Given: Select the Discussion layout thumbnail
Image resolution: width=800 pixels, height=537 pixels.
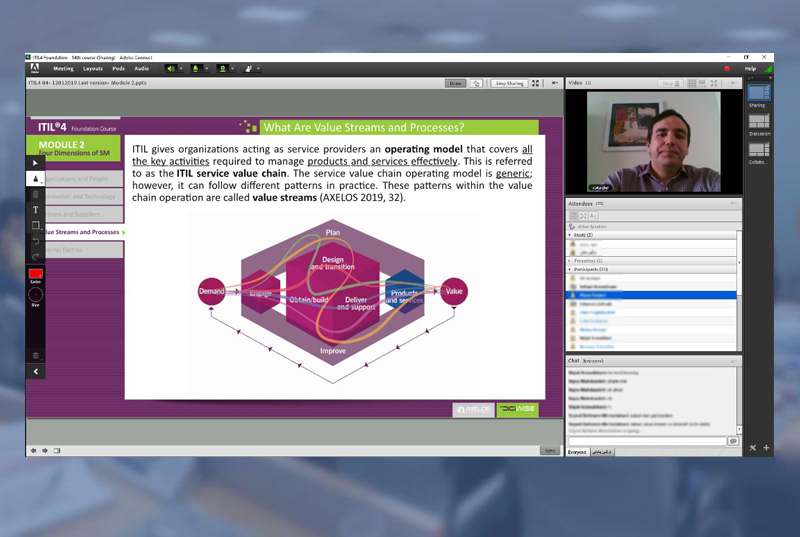Looking at the screenshot, I should click(759, 121).
